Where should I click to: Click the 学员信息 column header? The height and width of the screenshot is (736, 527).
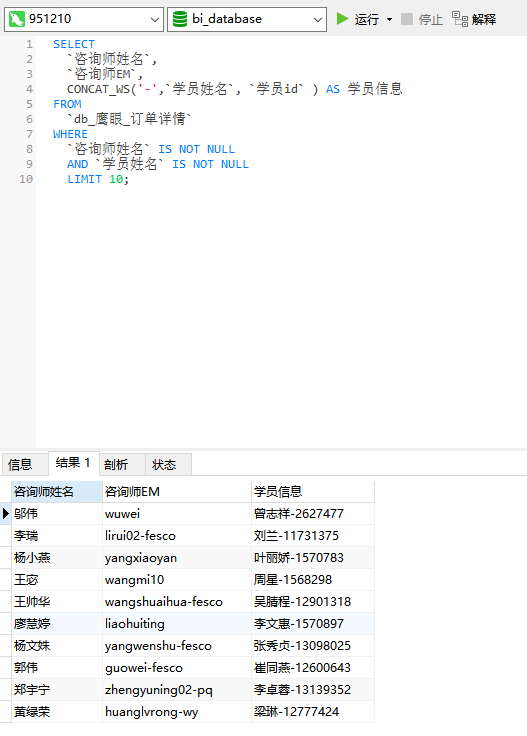313,491
